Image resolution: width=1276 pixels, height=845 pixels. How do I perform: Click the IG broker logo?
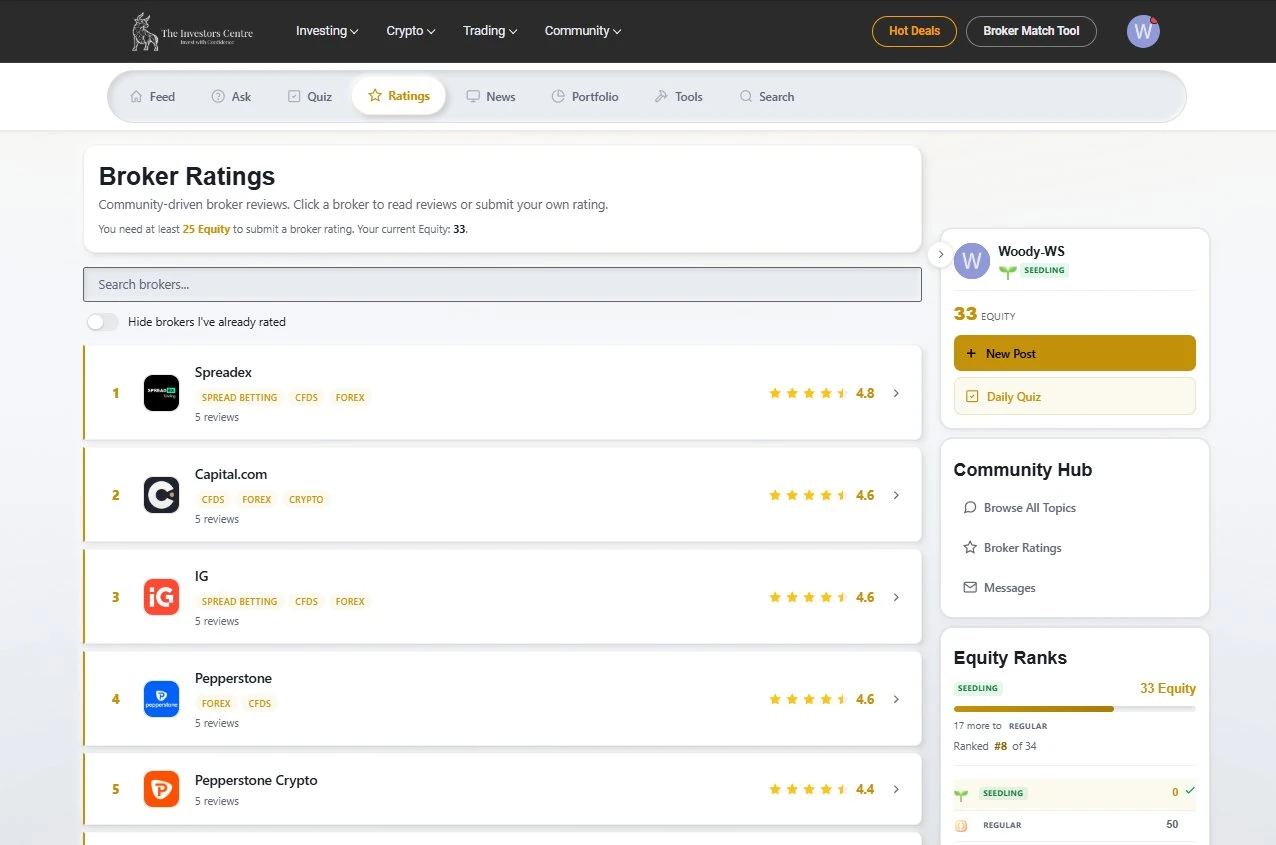[x=161, y=597]
